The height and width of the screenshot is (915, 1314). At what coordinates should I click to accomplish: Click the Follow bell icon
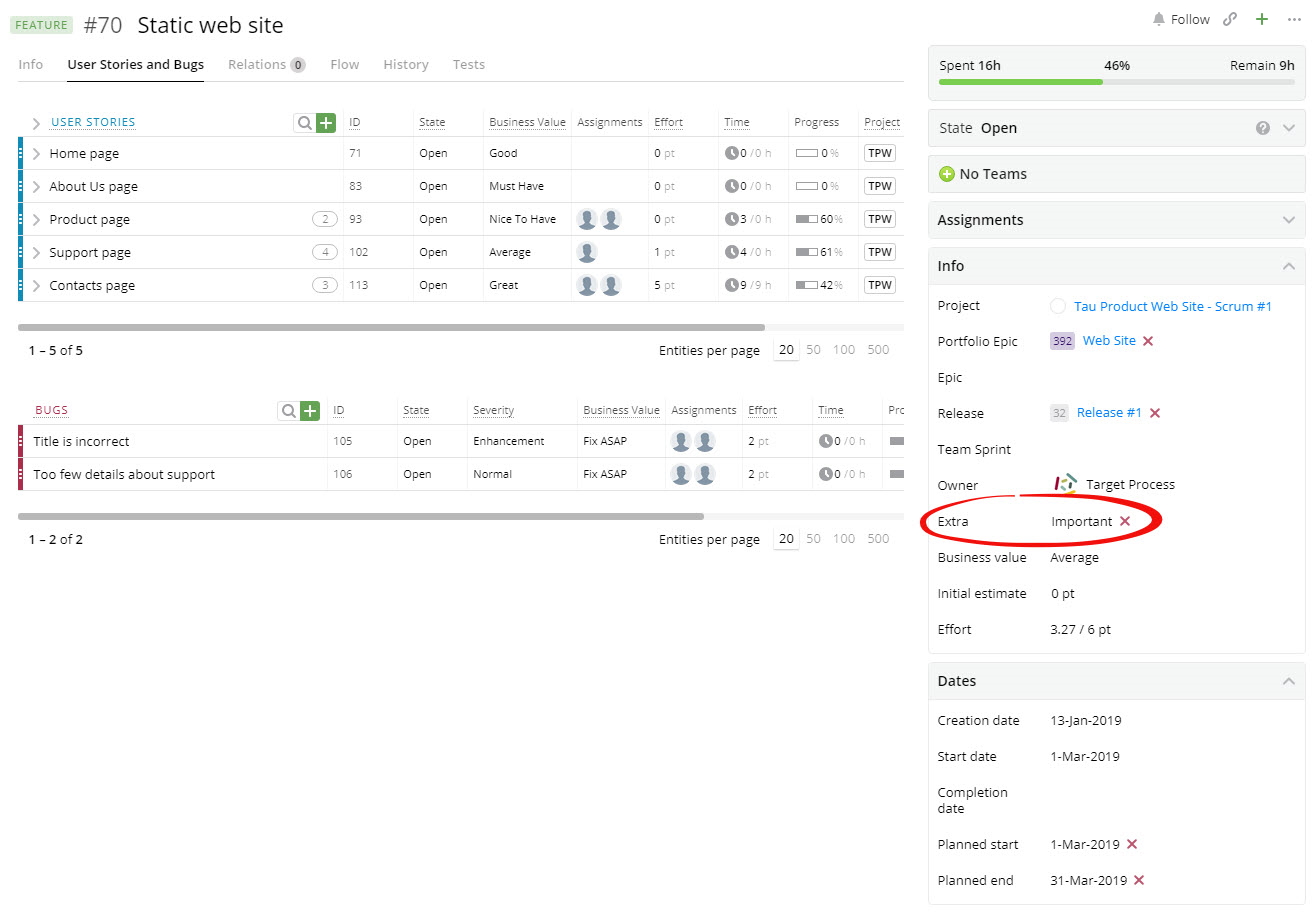(1159, 19)
